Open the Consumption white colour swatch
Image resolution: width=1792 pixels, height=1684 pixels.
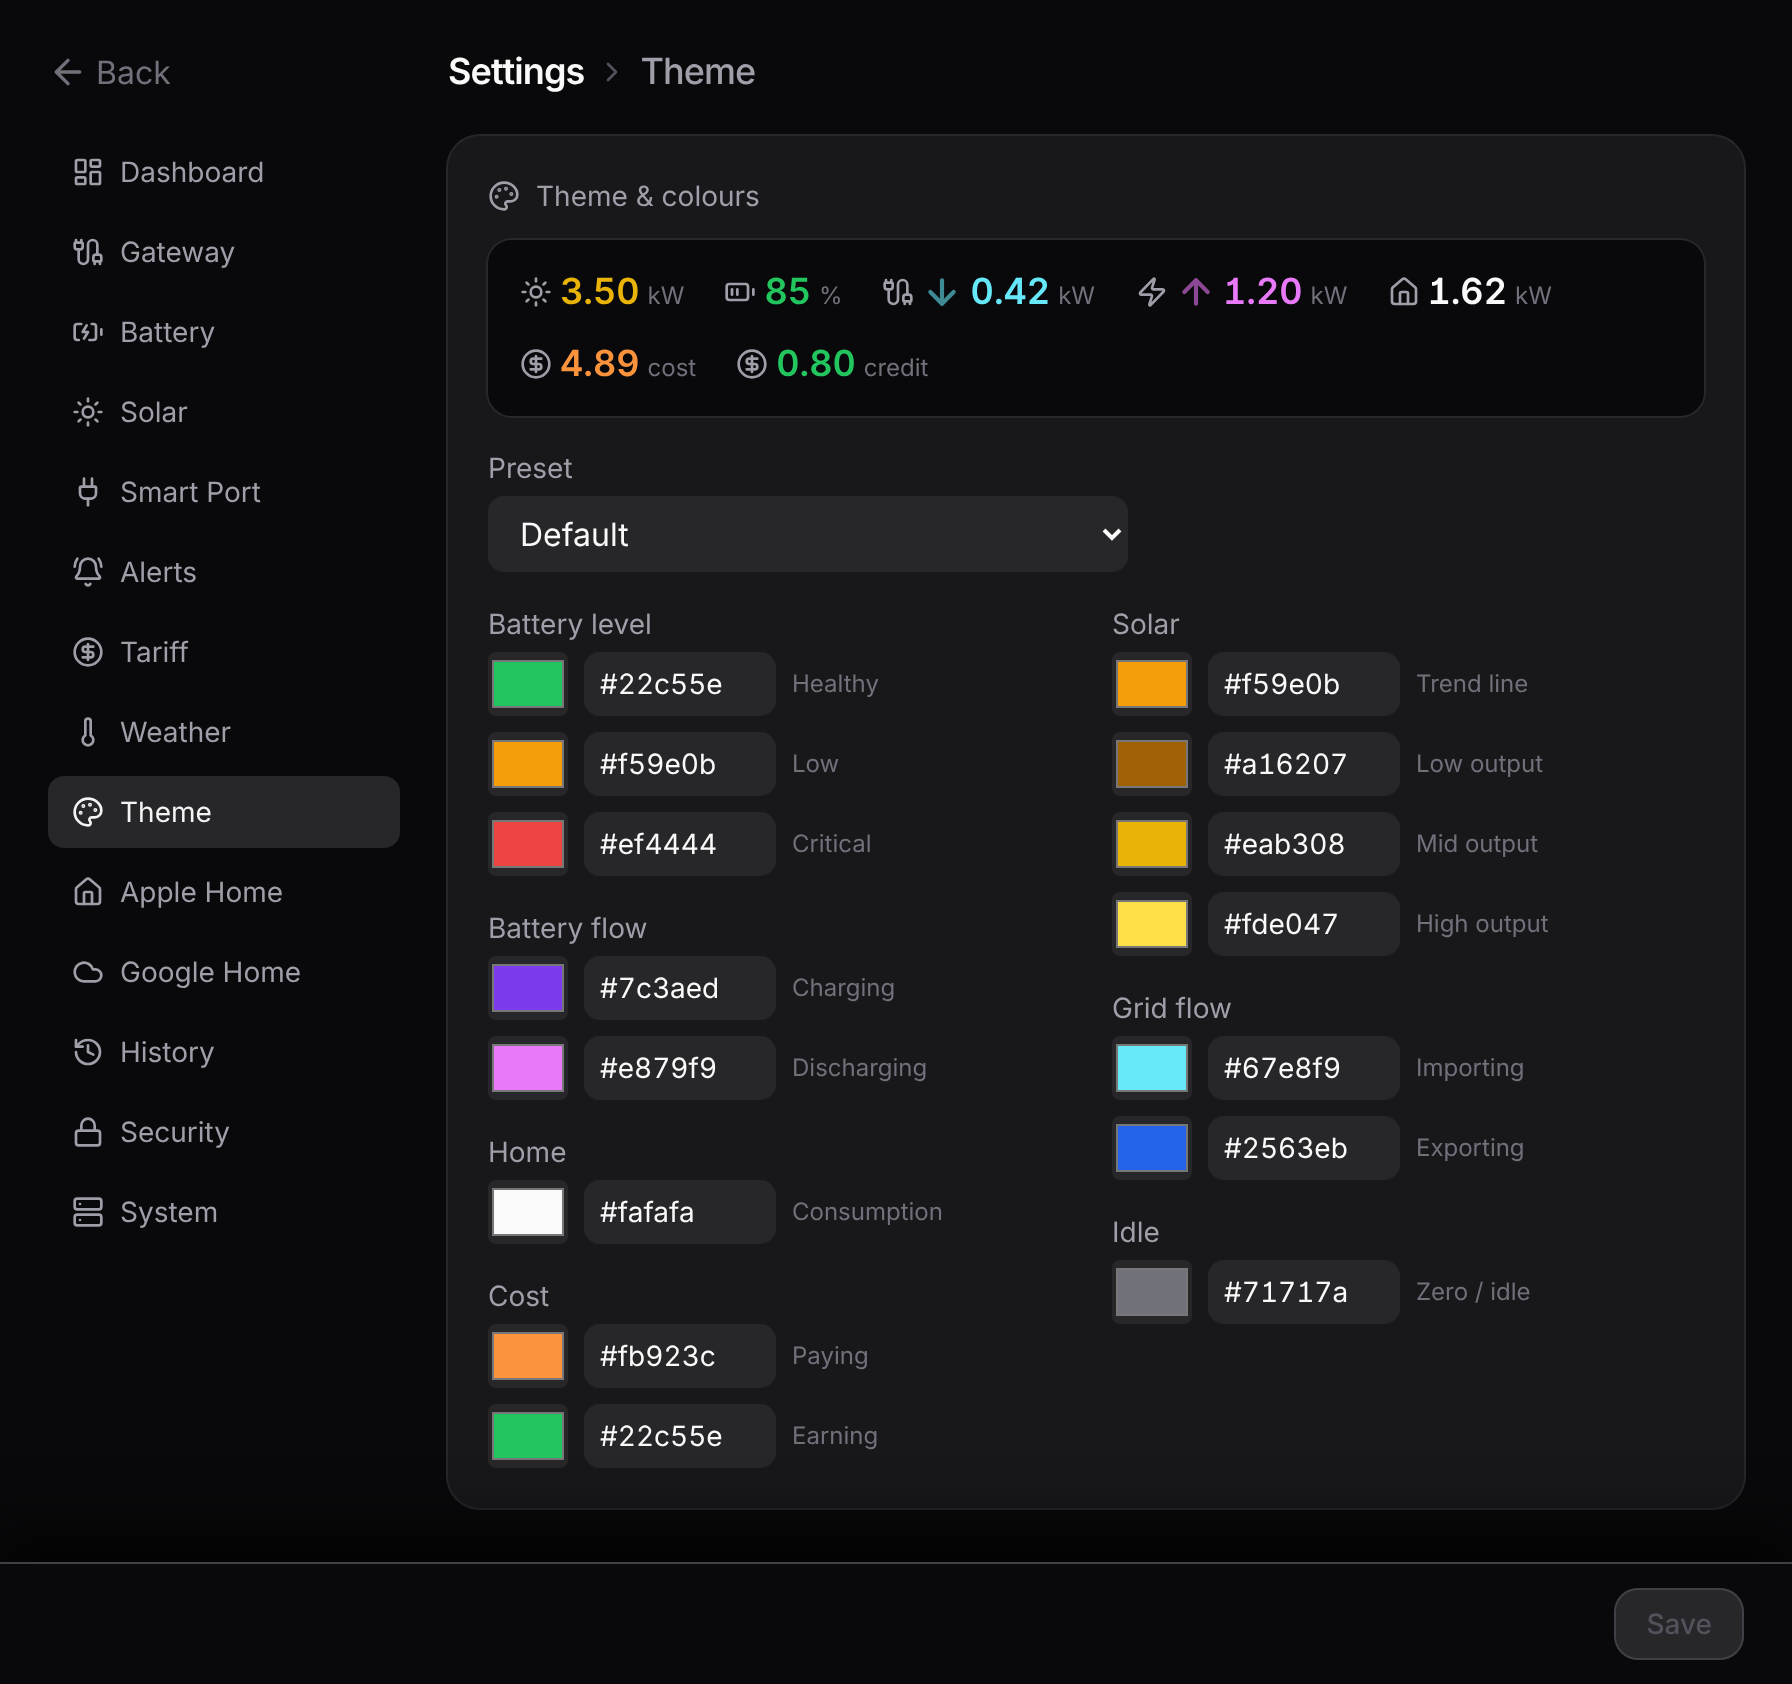click(528, 1212)
